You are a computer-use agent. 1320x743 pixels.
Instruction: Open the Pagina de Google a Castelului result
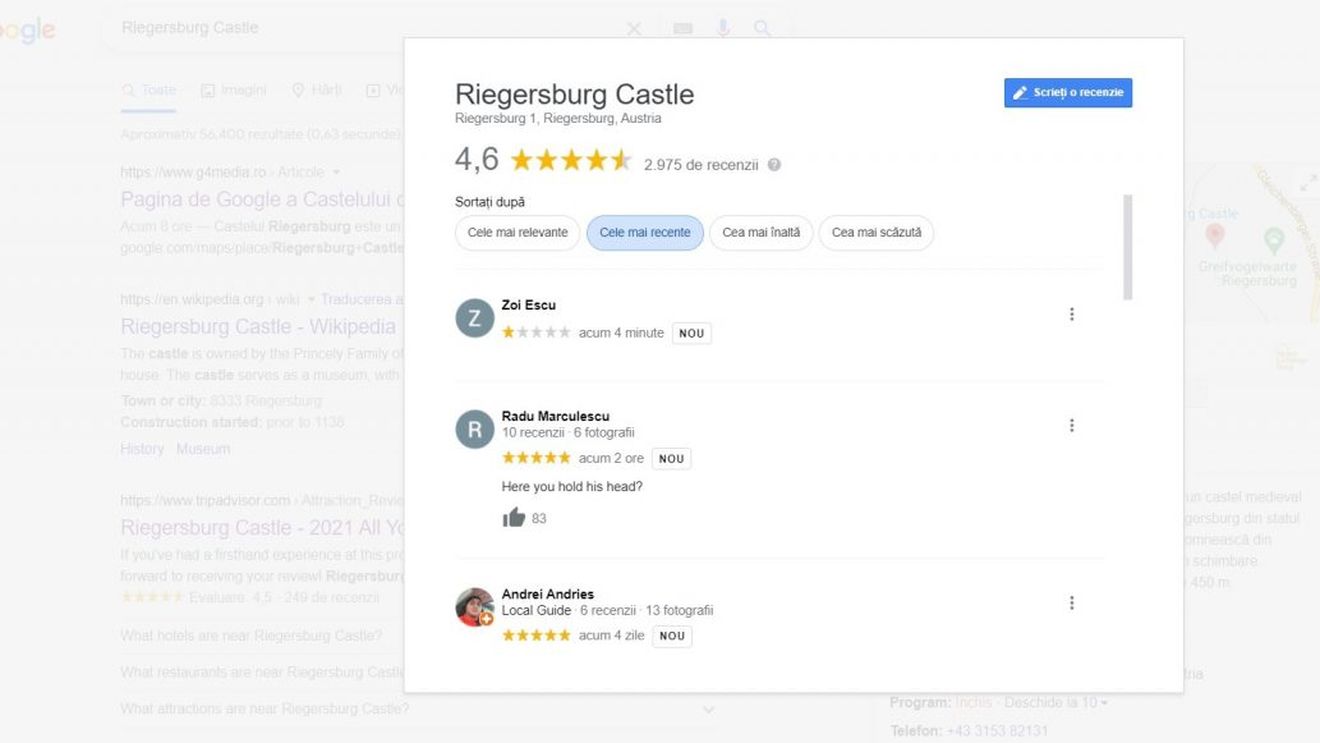(x=262, y=198)
